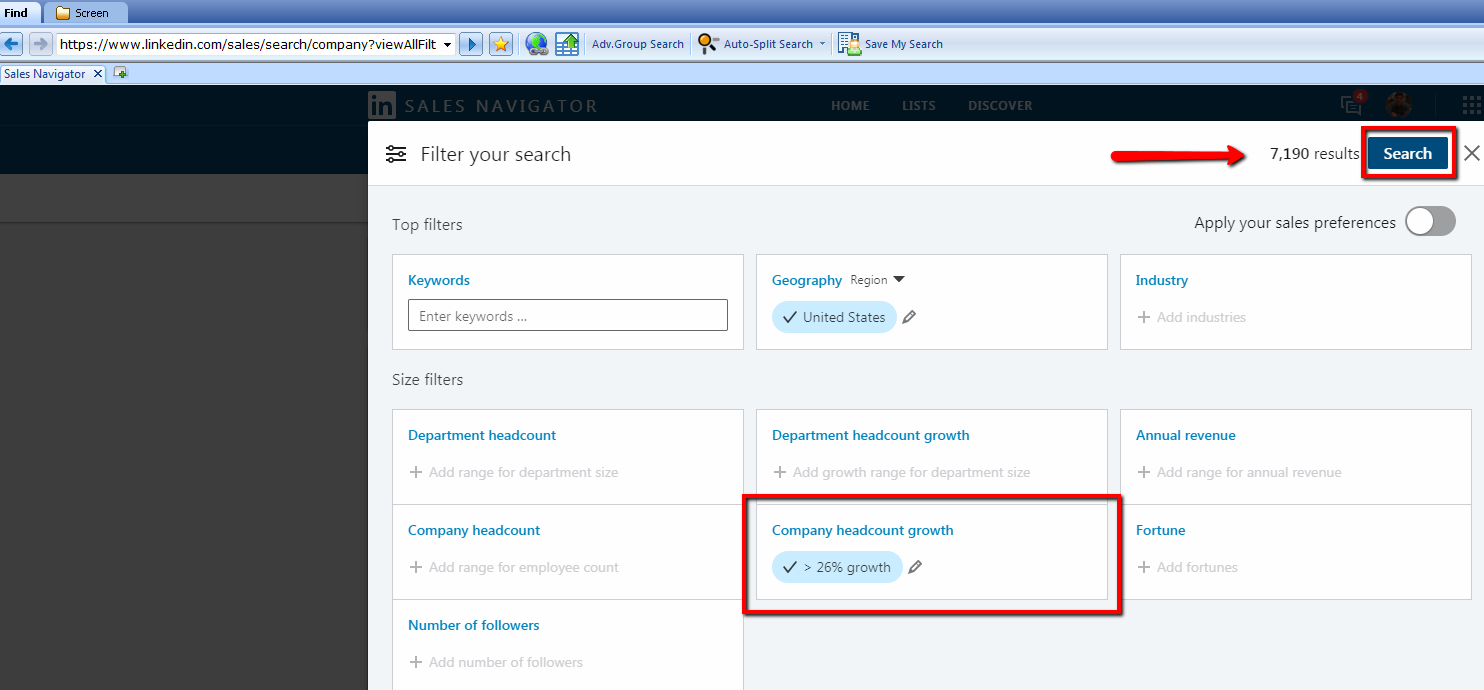Viewport: 1484px width, 690px height.
Task: Switch to the Find tab
Action: click(16, 13)
